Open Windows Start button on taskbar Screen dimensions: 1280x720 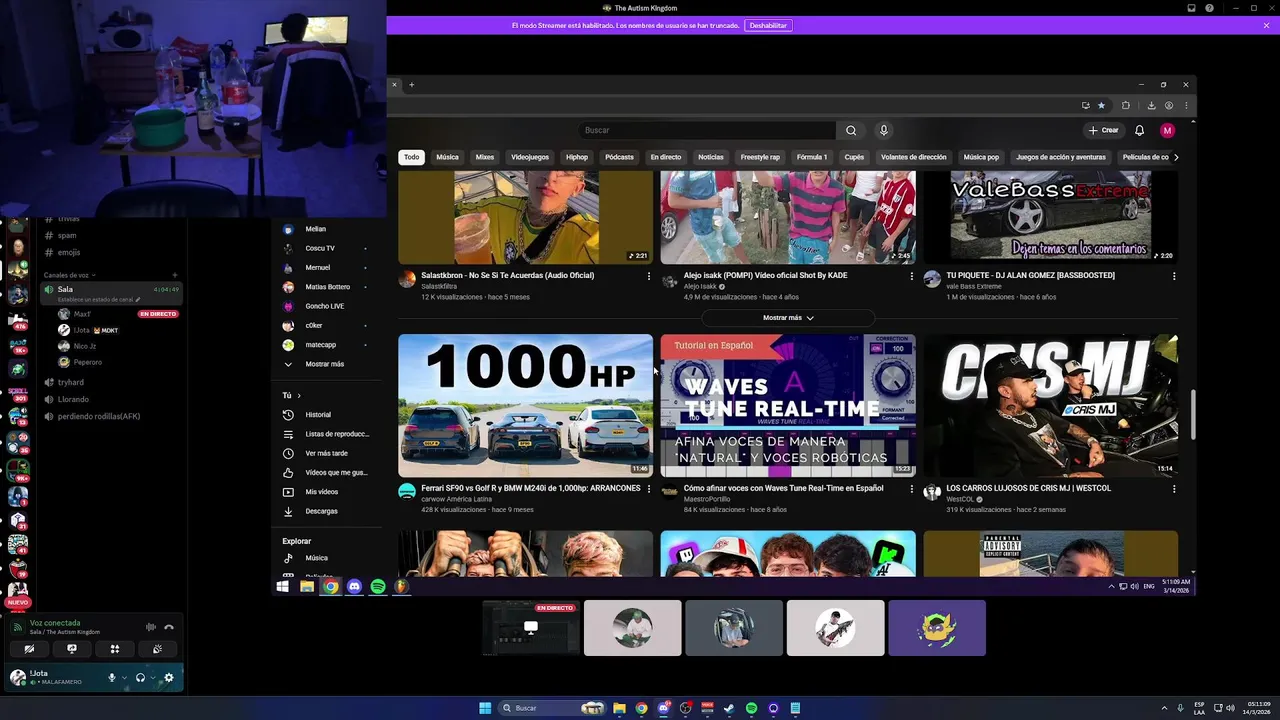[x=485, y=708]
